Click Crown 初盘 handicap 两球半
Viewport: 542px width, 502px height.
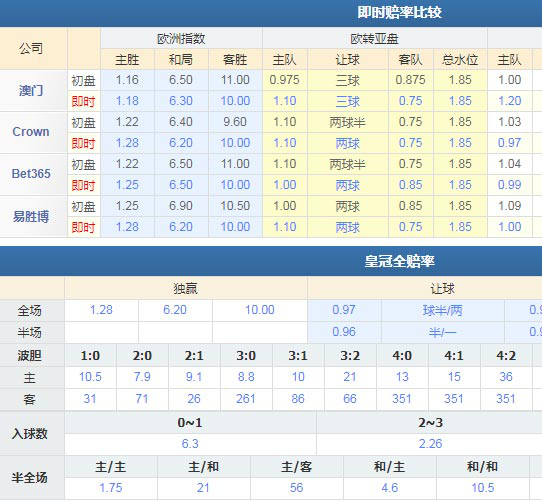pos(348,122)
